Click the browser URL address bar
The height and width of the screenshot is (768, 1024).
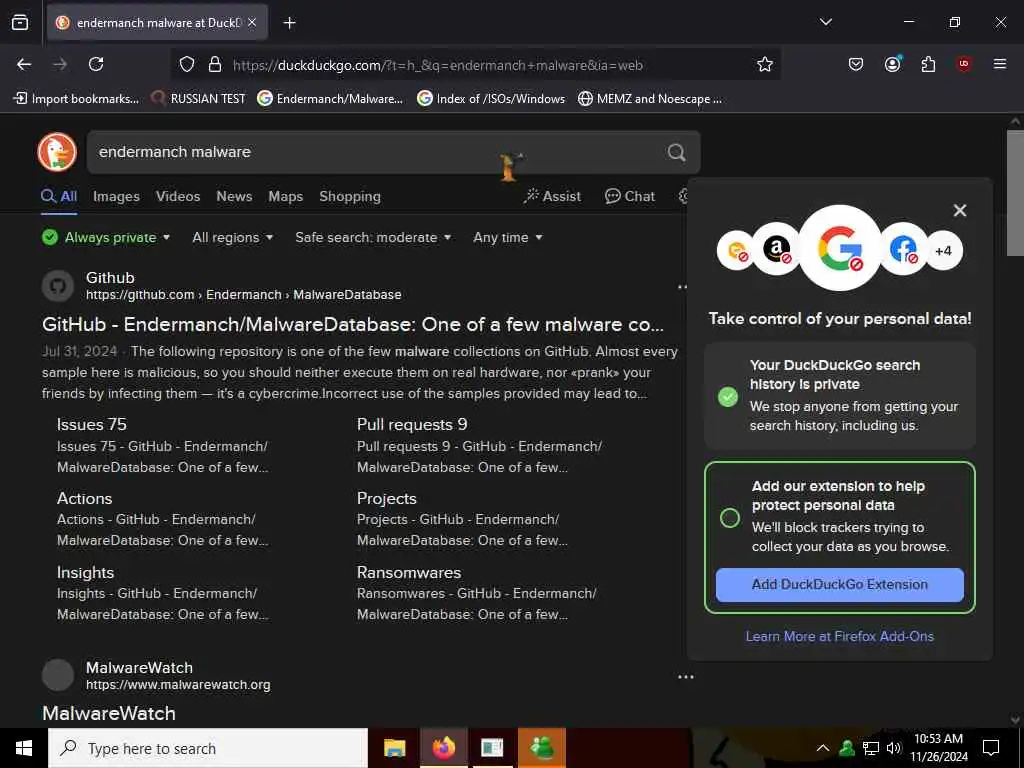pyautogui.click(x=476, y=65)
